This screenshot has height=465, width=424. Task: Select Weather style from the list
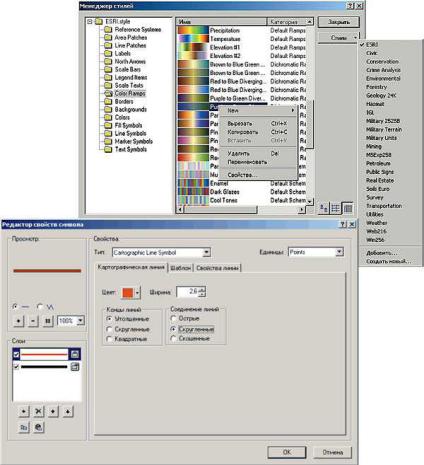pos(377,223)
